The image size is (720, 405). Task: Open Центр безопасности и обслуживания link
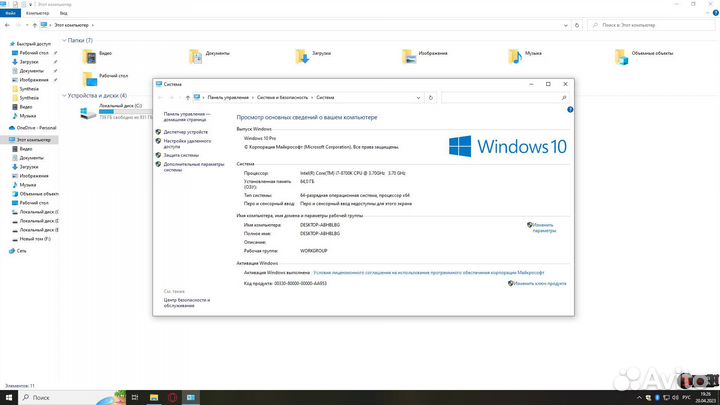click(x=187, y=303)
